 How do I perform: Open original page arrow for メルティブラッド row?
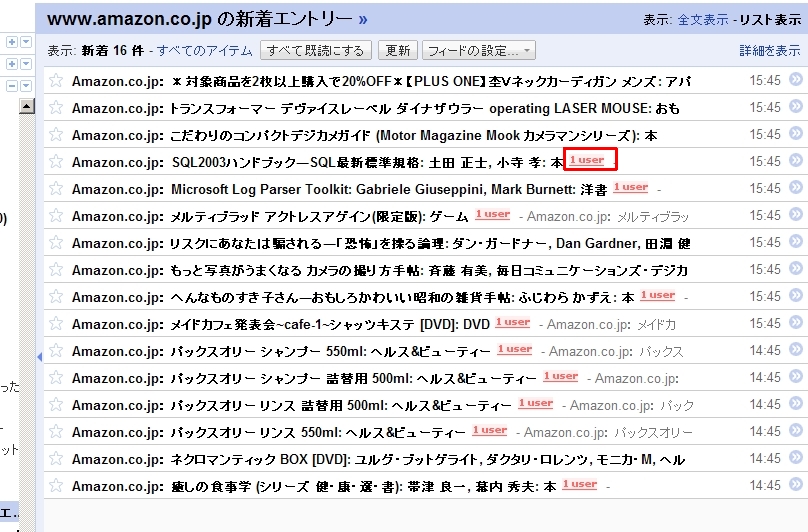[x=796, y=214]
